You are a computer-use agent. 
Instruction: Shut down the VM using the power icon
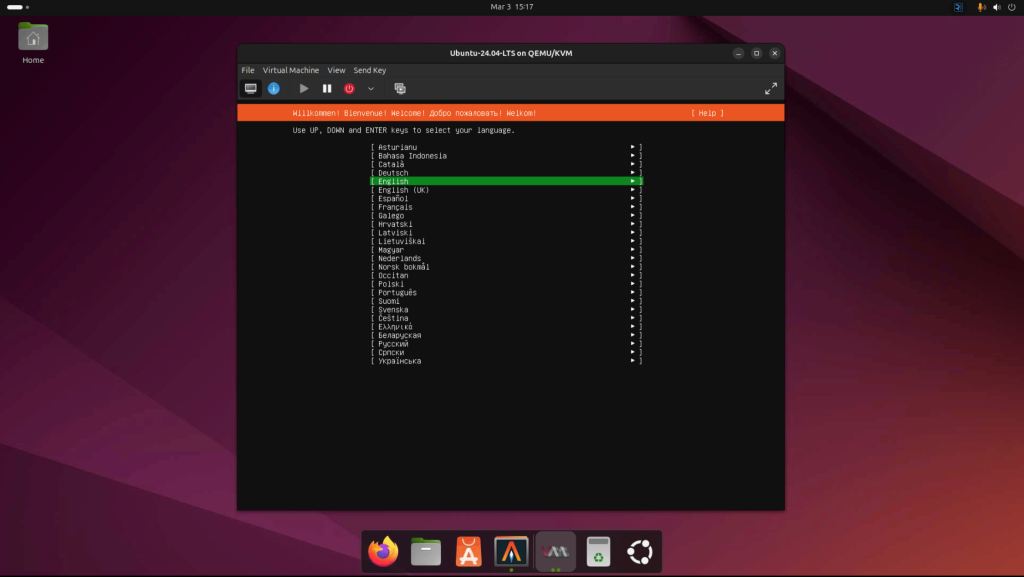(x=349, y=88)
